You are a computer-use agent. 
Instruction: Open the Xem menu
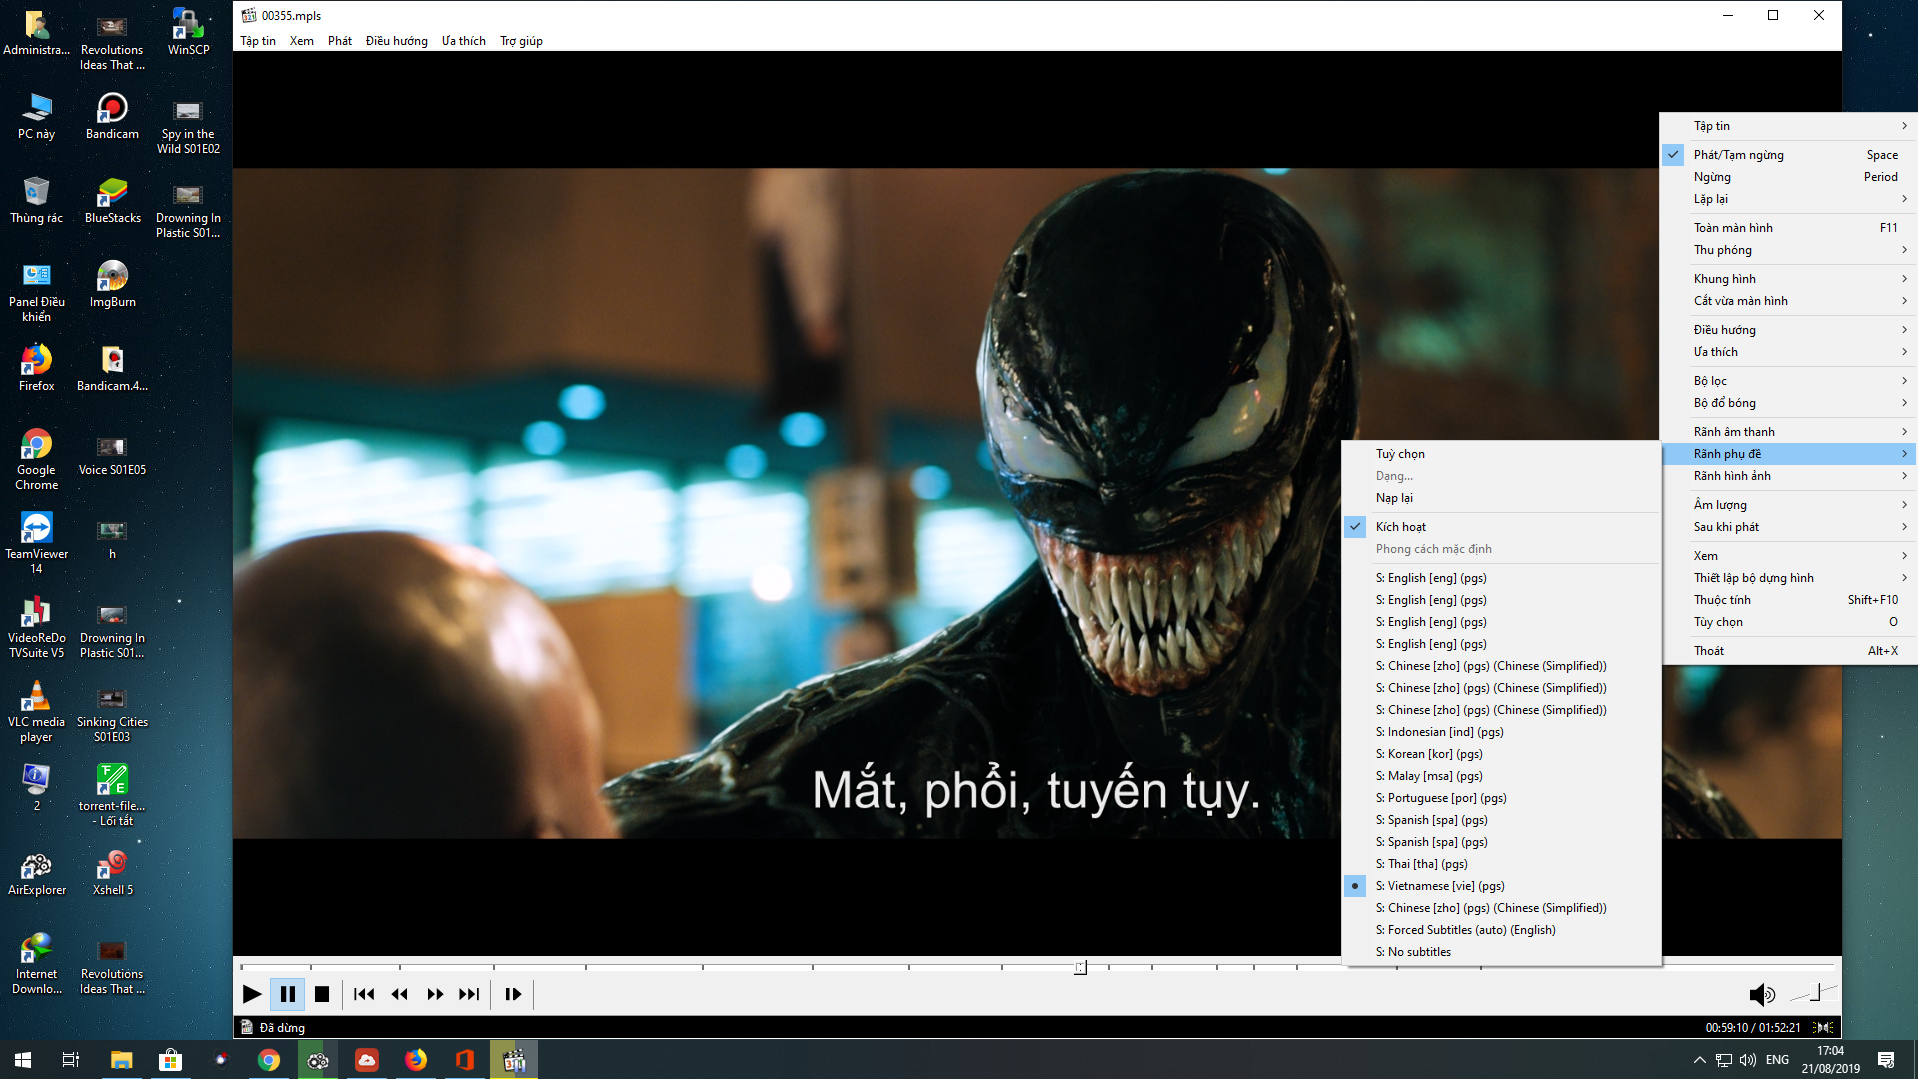[302, 41]
